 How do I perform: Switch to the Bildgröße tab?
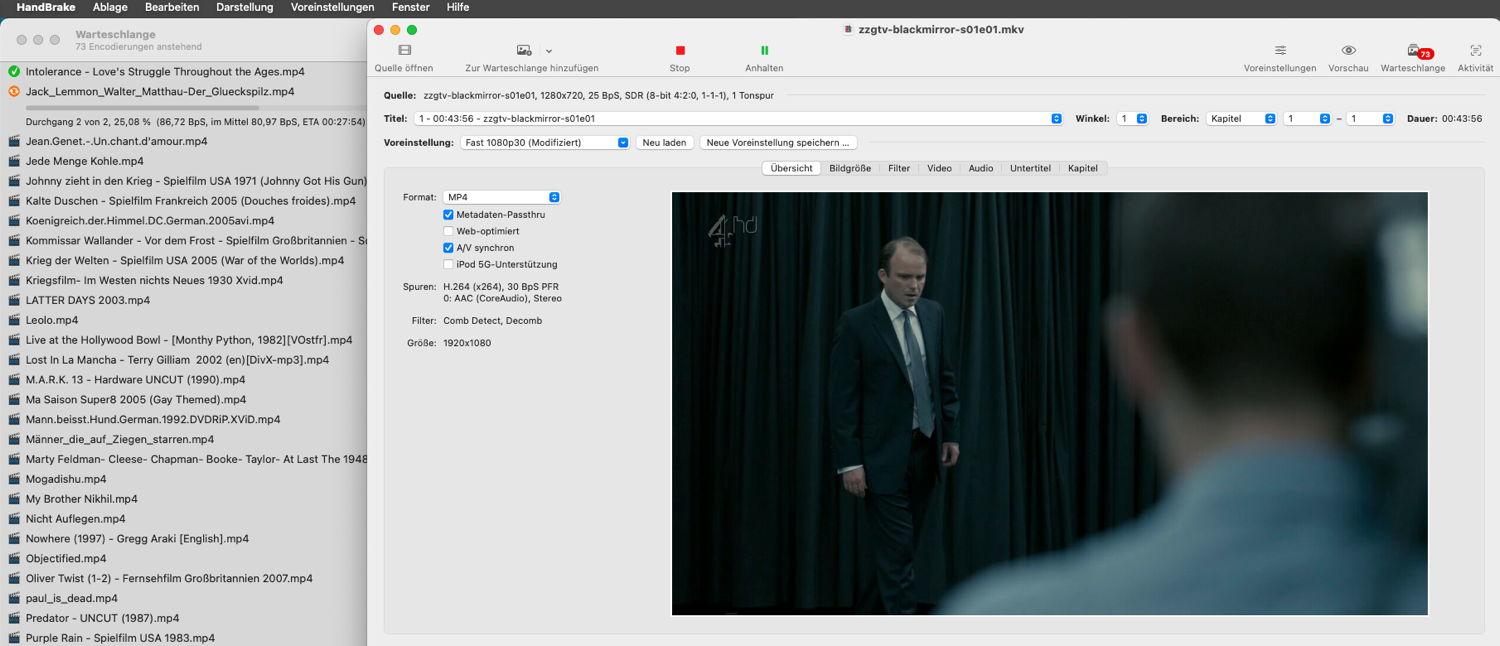click(850, 168)
